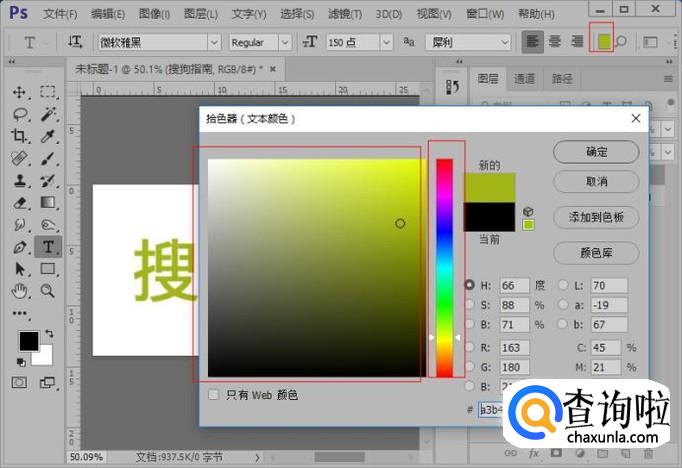682x468 pixels.
Task: Select the HSB brightness B radio button
Action: 469,324
